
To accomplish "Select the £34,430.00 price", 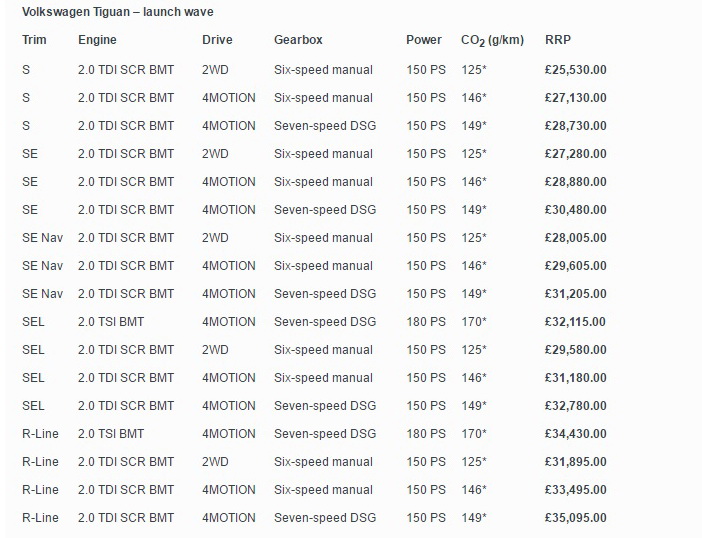I will point(576,434).
